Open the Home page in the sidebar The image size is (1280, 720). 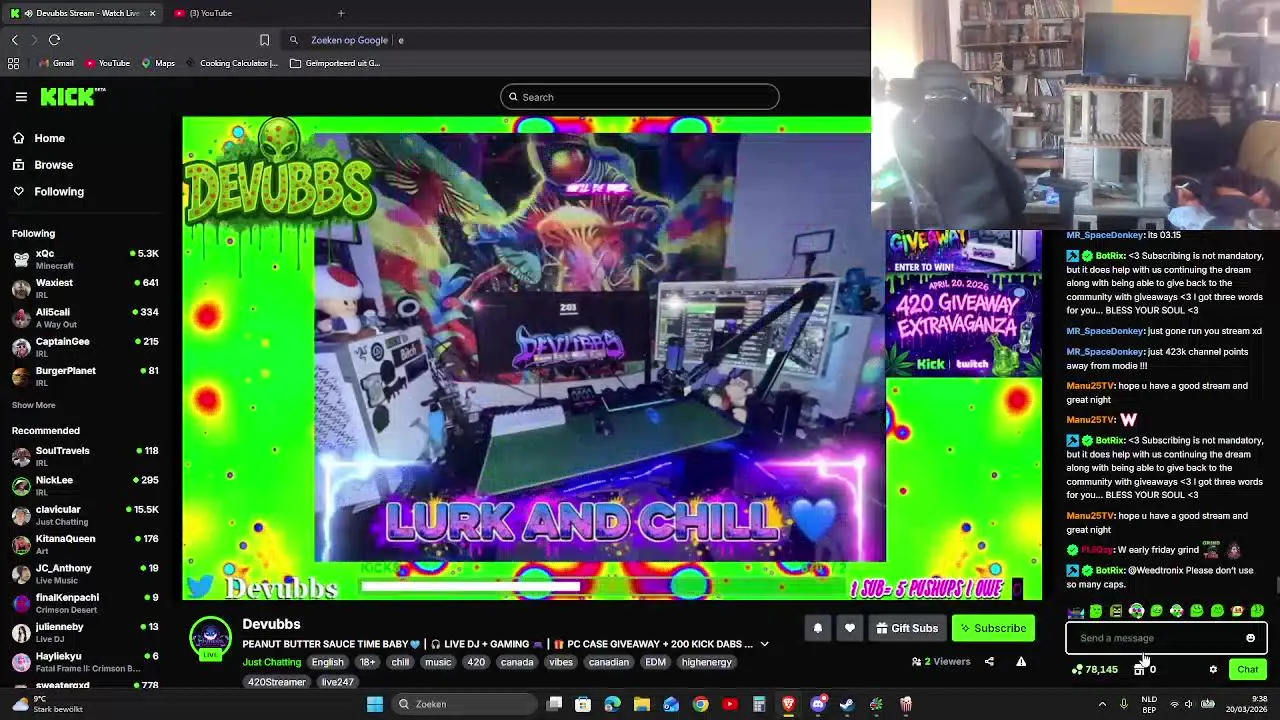(x=49, y=138)
